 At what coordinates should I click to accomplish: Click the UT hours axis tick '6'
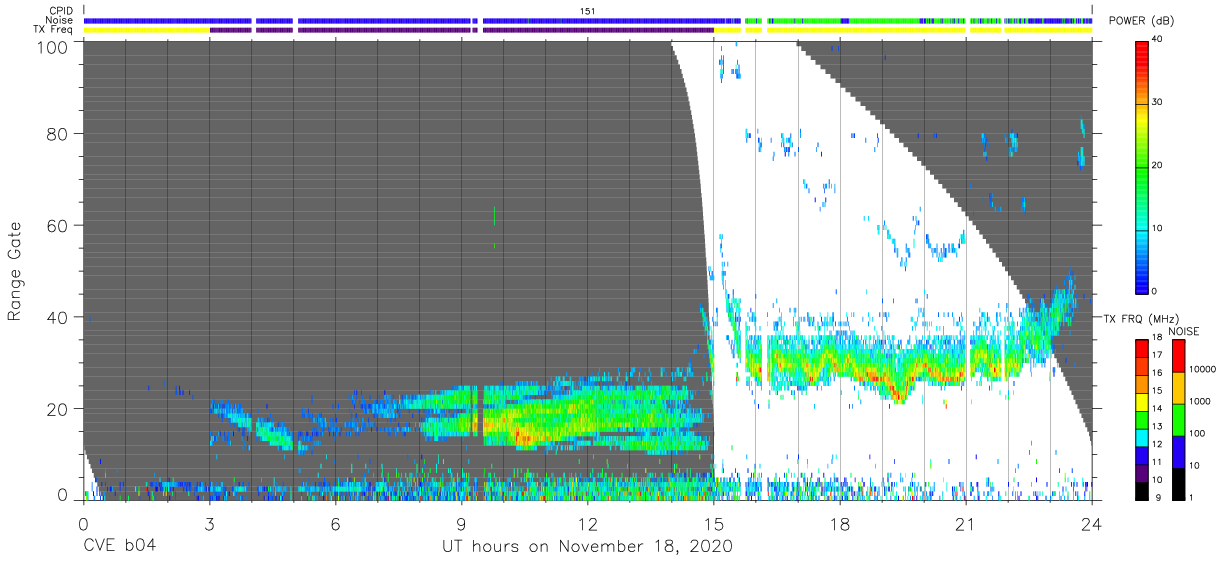click(x=335, y=524)
